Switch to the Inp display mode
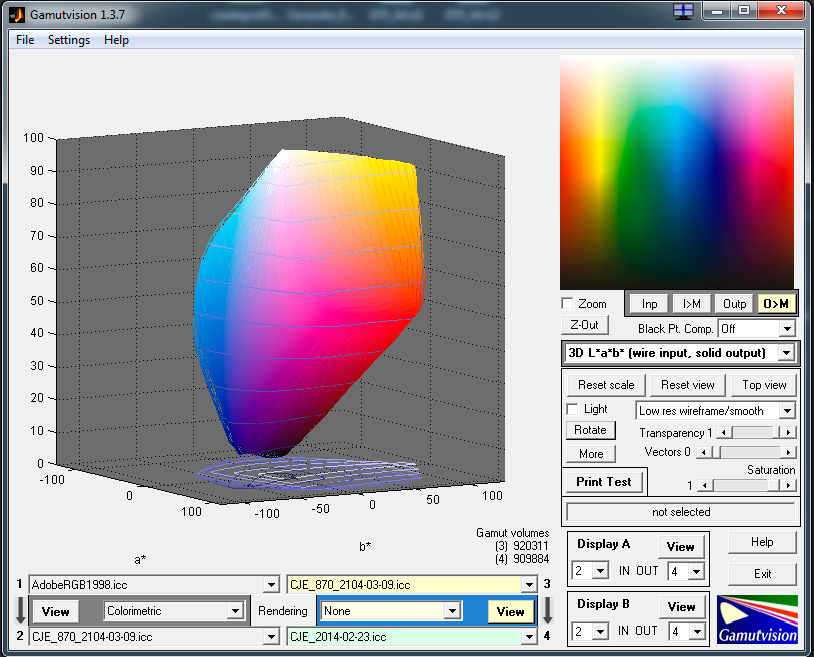The height and width of the screenshot is (657, 814). tap(650, 304)
